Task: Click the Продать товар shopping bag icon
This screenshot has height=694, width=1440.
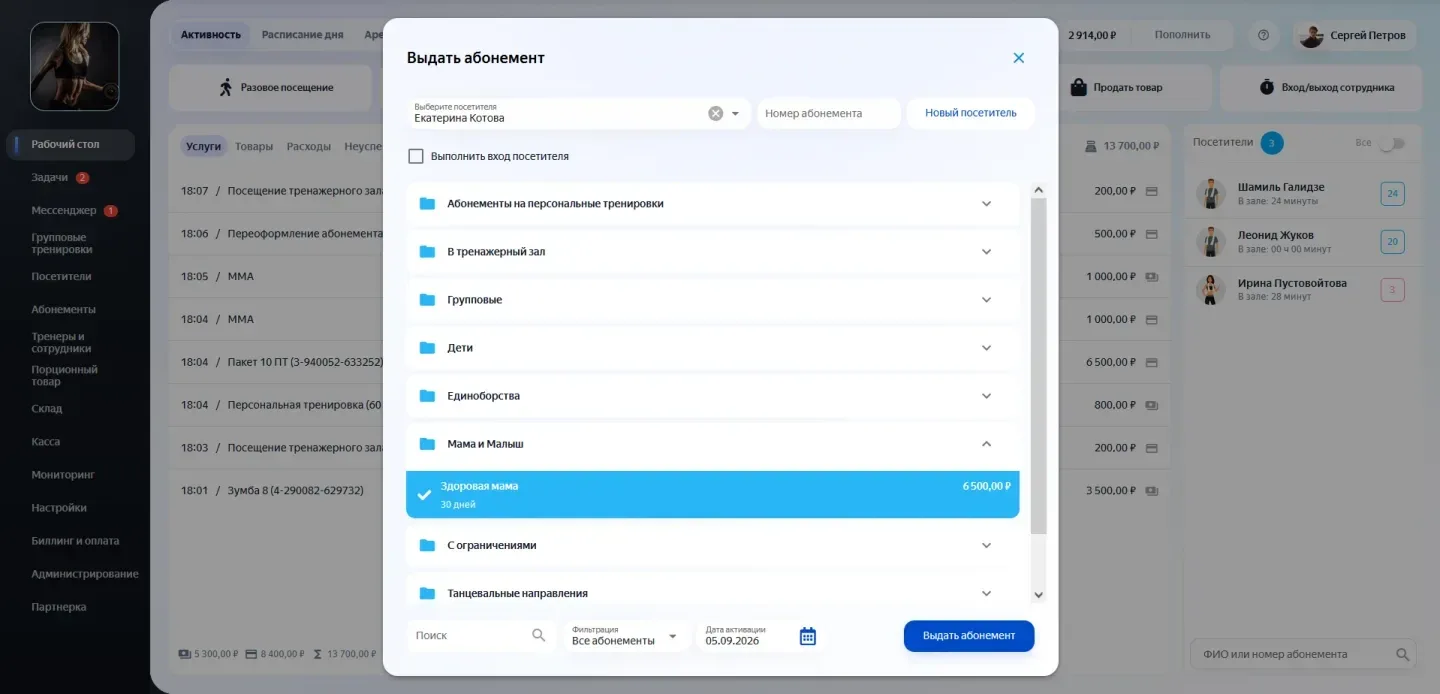Action: (1078, 87)
